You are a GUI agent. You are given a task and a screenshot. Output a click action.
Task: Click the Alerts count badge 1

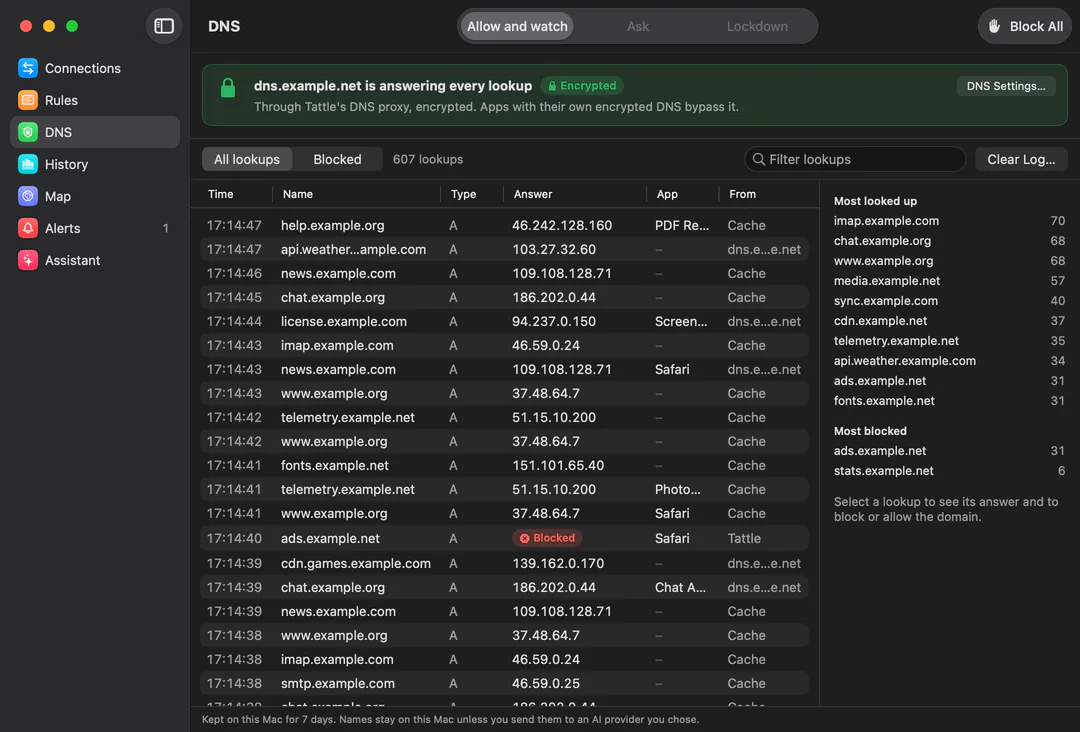click(x=165, y=228)
